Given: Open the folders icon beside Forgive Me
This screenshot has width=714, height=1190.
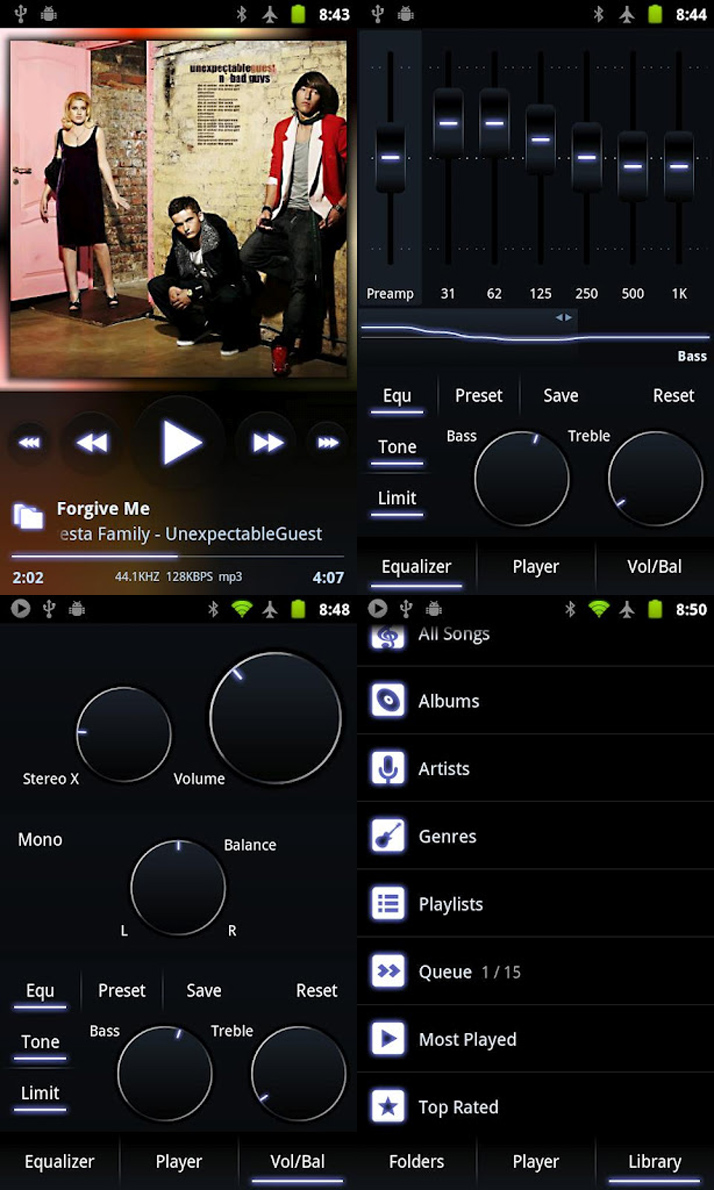Looking at the screenshot, I should (28, 517).
